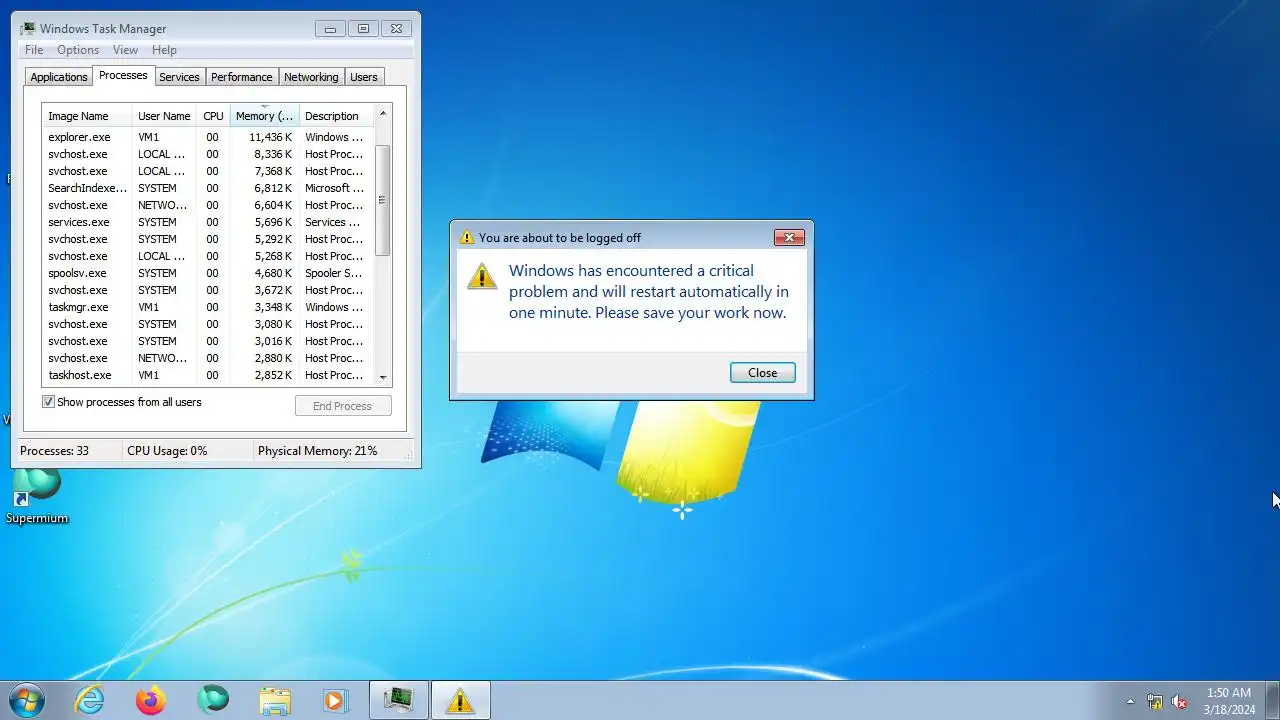Click the process list scroll up arrow
This screenshot has height=720, width=1280.
coord(383,113)
